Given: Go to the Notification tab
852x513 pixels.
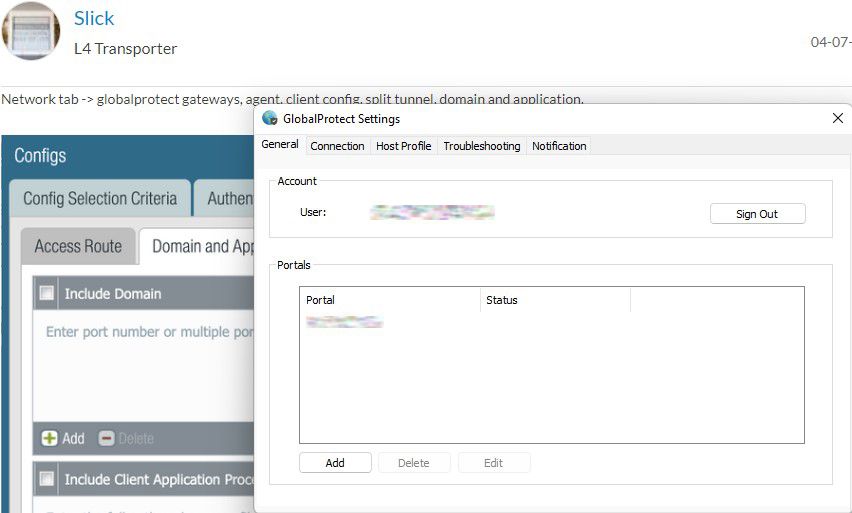Looking at the screenshot, I should click(x=559, y=146).
